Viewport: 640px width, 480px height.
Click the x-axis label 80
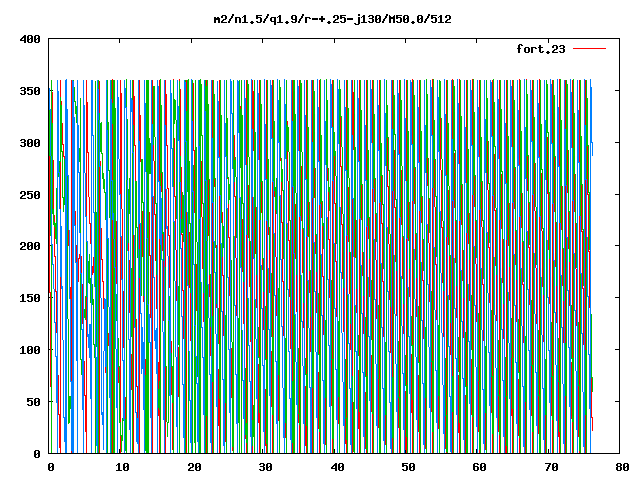[x=622, y=467]
